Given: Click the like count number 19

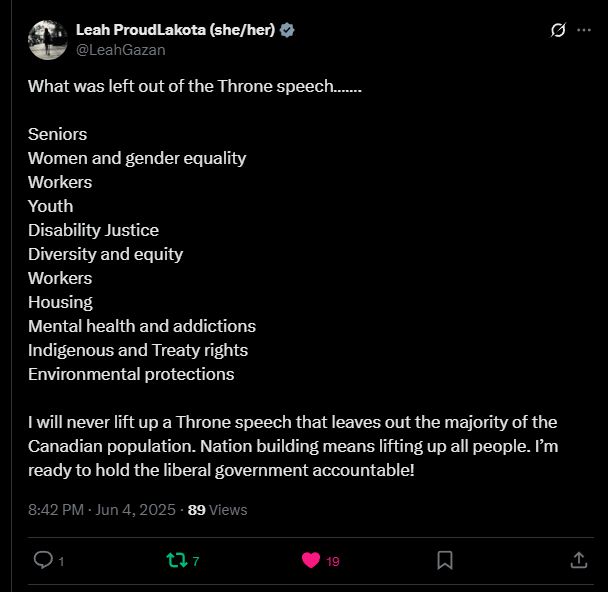Looking at the screenshot, I should pos(333,561).
